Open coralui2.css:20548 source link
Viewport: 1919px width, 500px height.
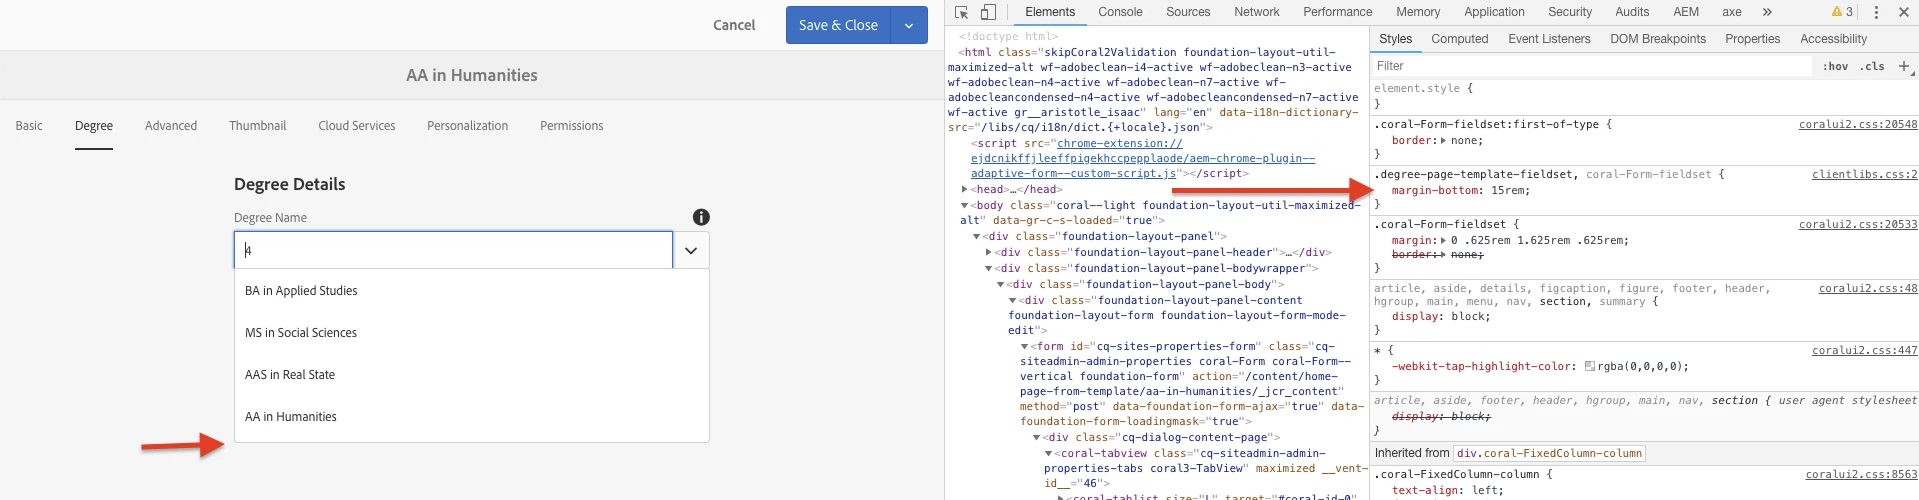1858,125
